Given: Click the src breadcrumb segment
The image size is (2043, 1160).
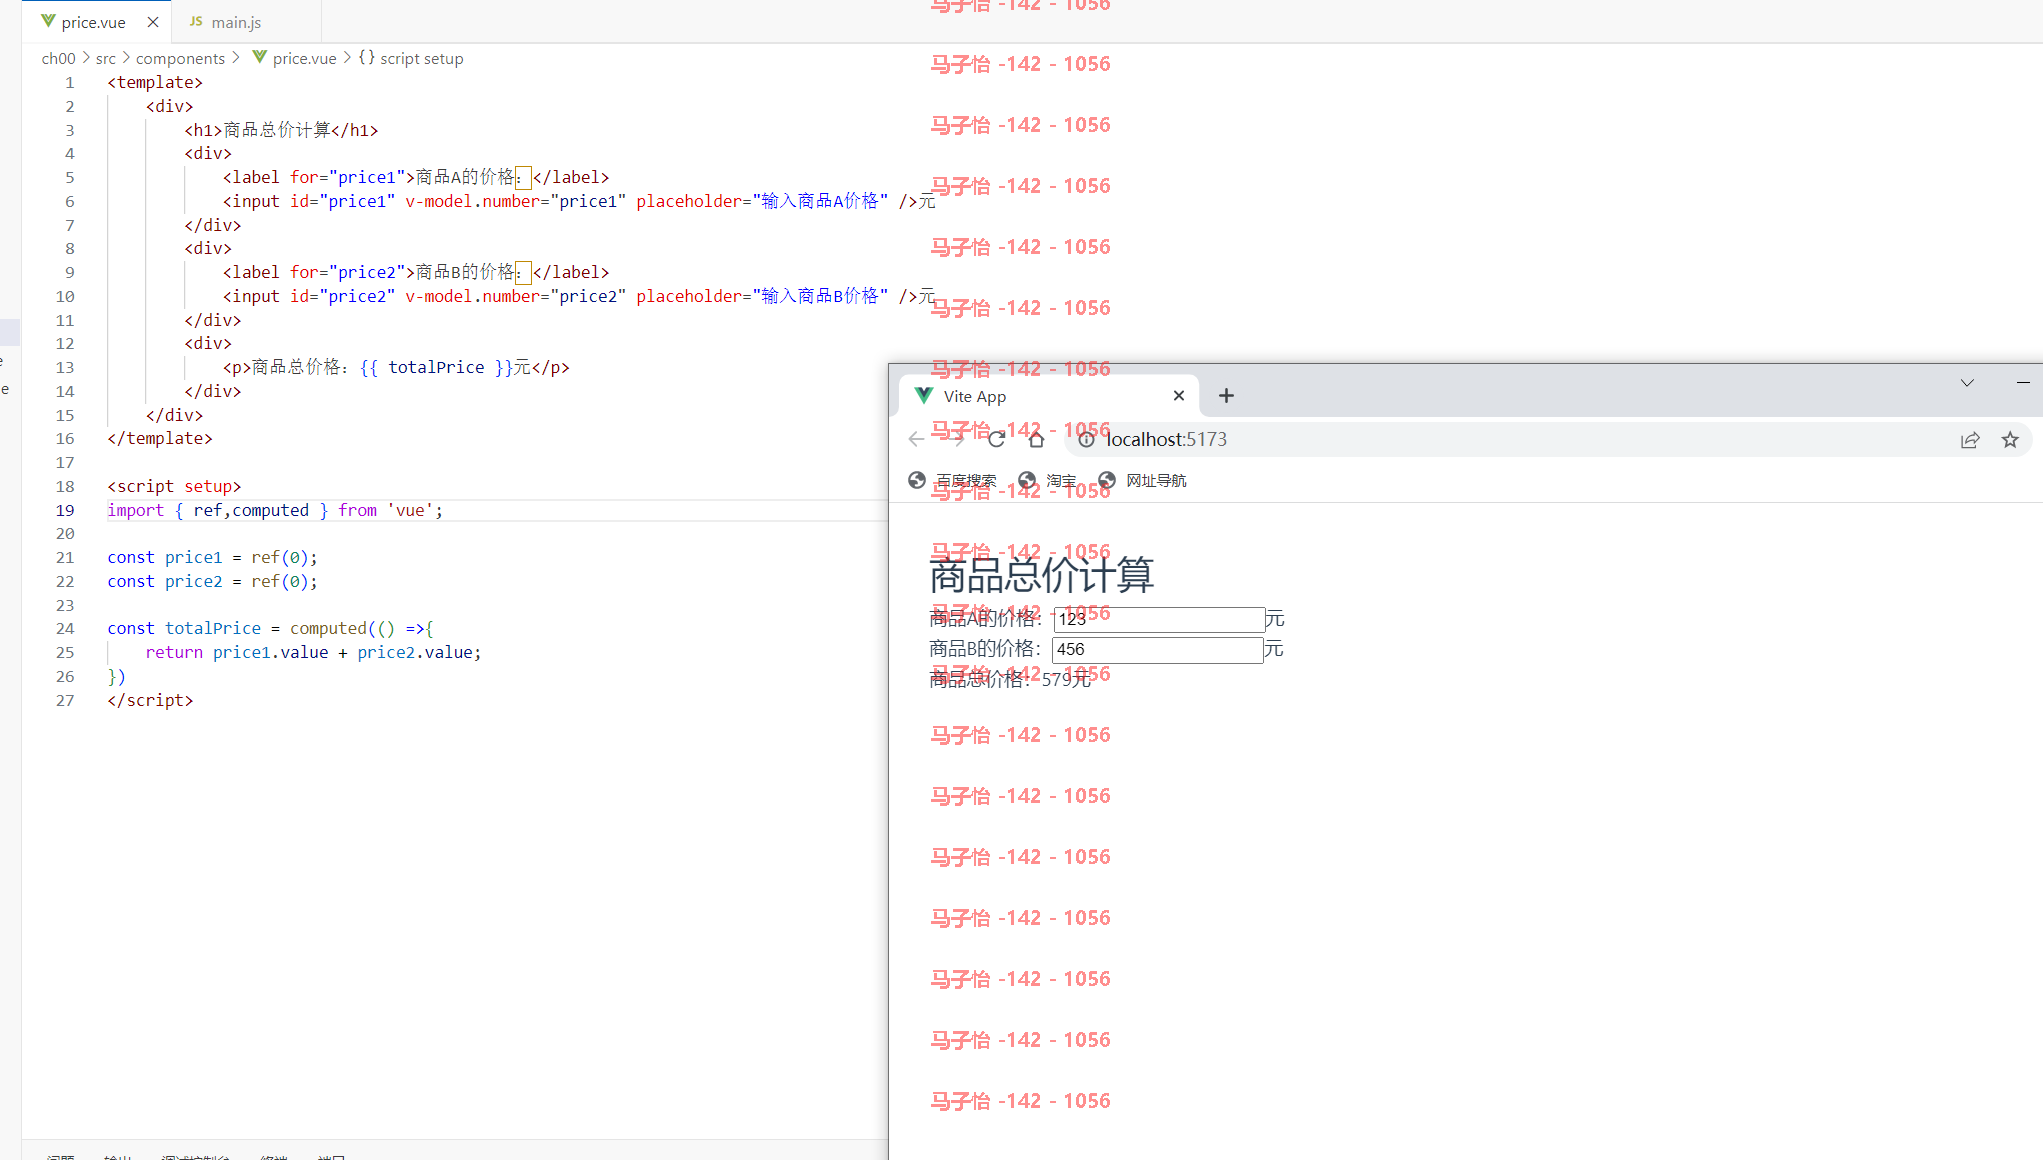Looking at the screenshot, I should [x=106, y=58].
